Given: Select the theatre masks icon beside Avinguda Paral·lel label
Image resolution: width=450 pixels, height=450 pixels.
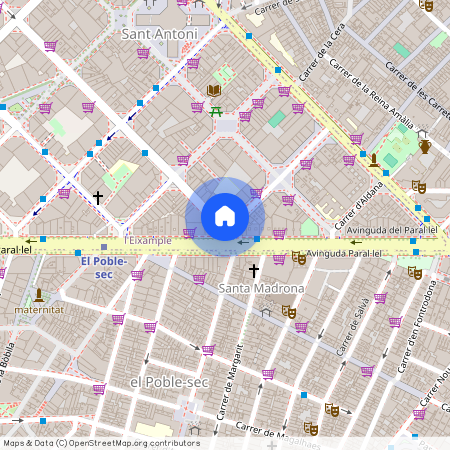Looking at the screenshot, I should (x=299, y=258).
